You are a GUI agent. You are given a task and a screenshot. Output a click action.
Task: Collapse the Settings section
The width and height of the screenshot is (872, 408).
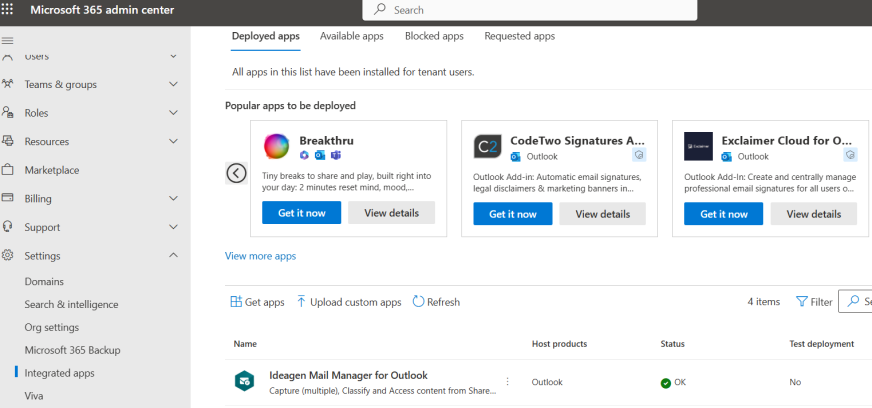point(174,256)
